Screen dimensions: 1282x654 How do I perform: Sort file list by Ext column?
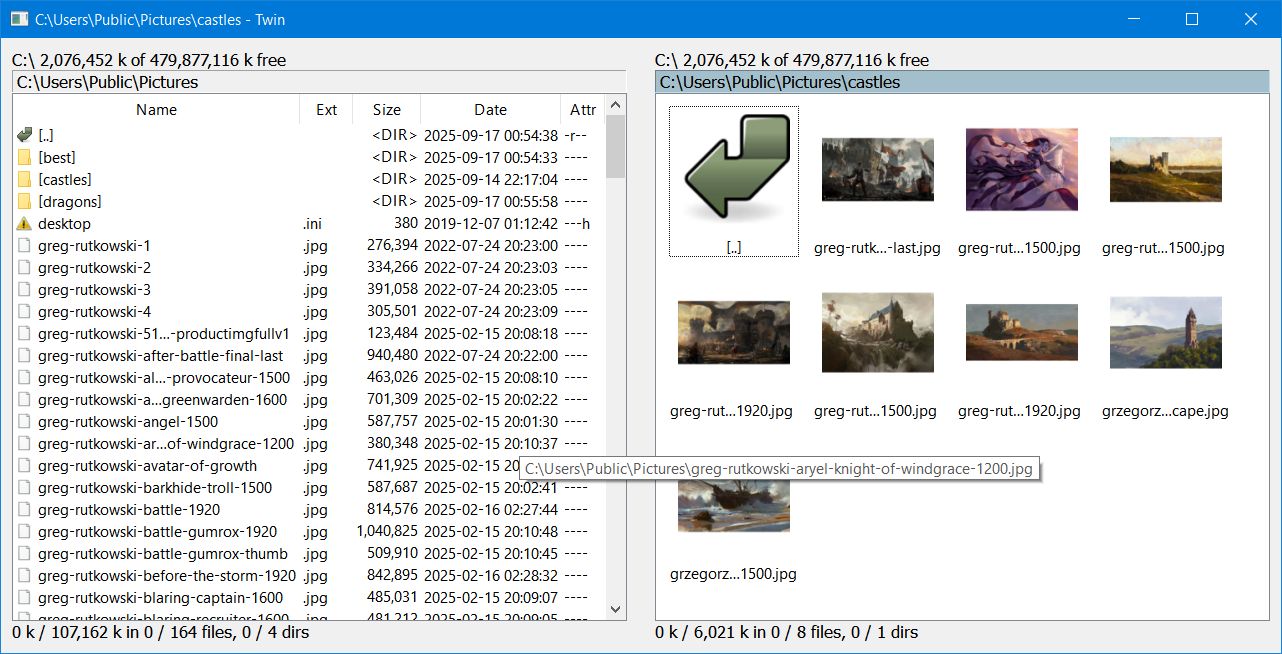coord(326,110)
